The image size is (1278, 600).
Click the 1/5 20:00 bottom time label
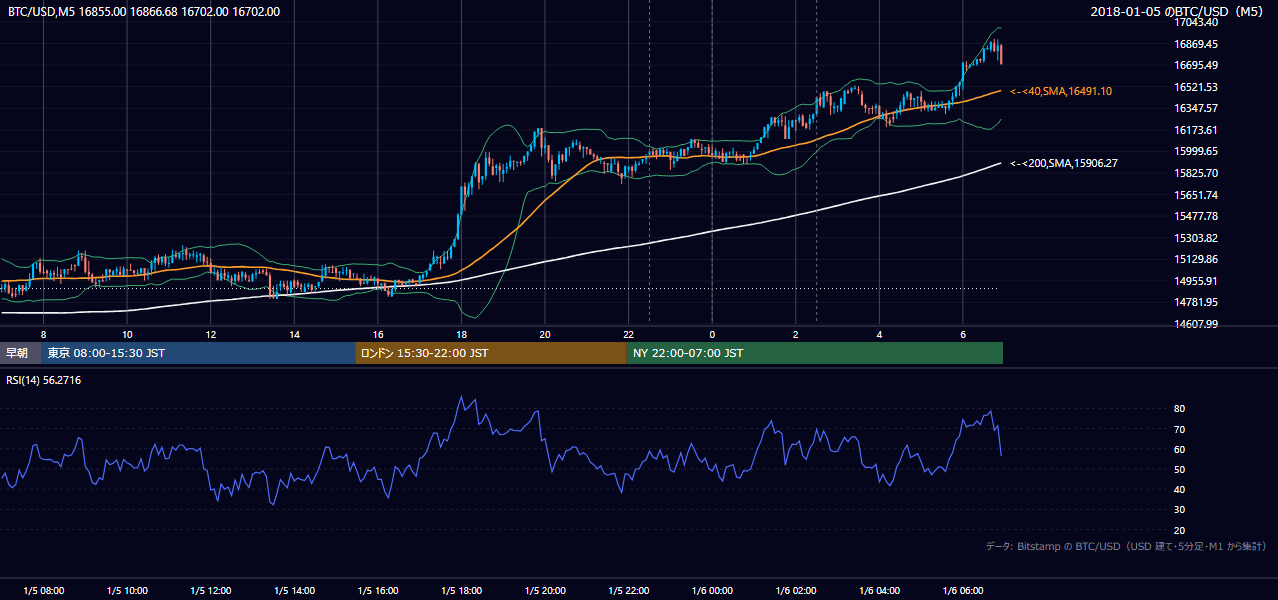tap(545, 591)
